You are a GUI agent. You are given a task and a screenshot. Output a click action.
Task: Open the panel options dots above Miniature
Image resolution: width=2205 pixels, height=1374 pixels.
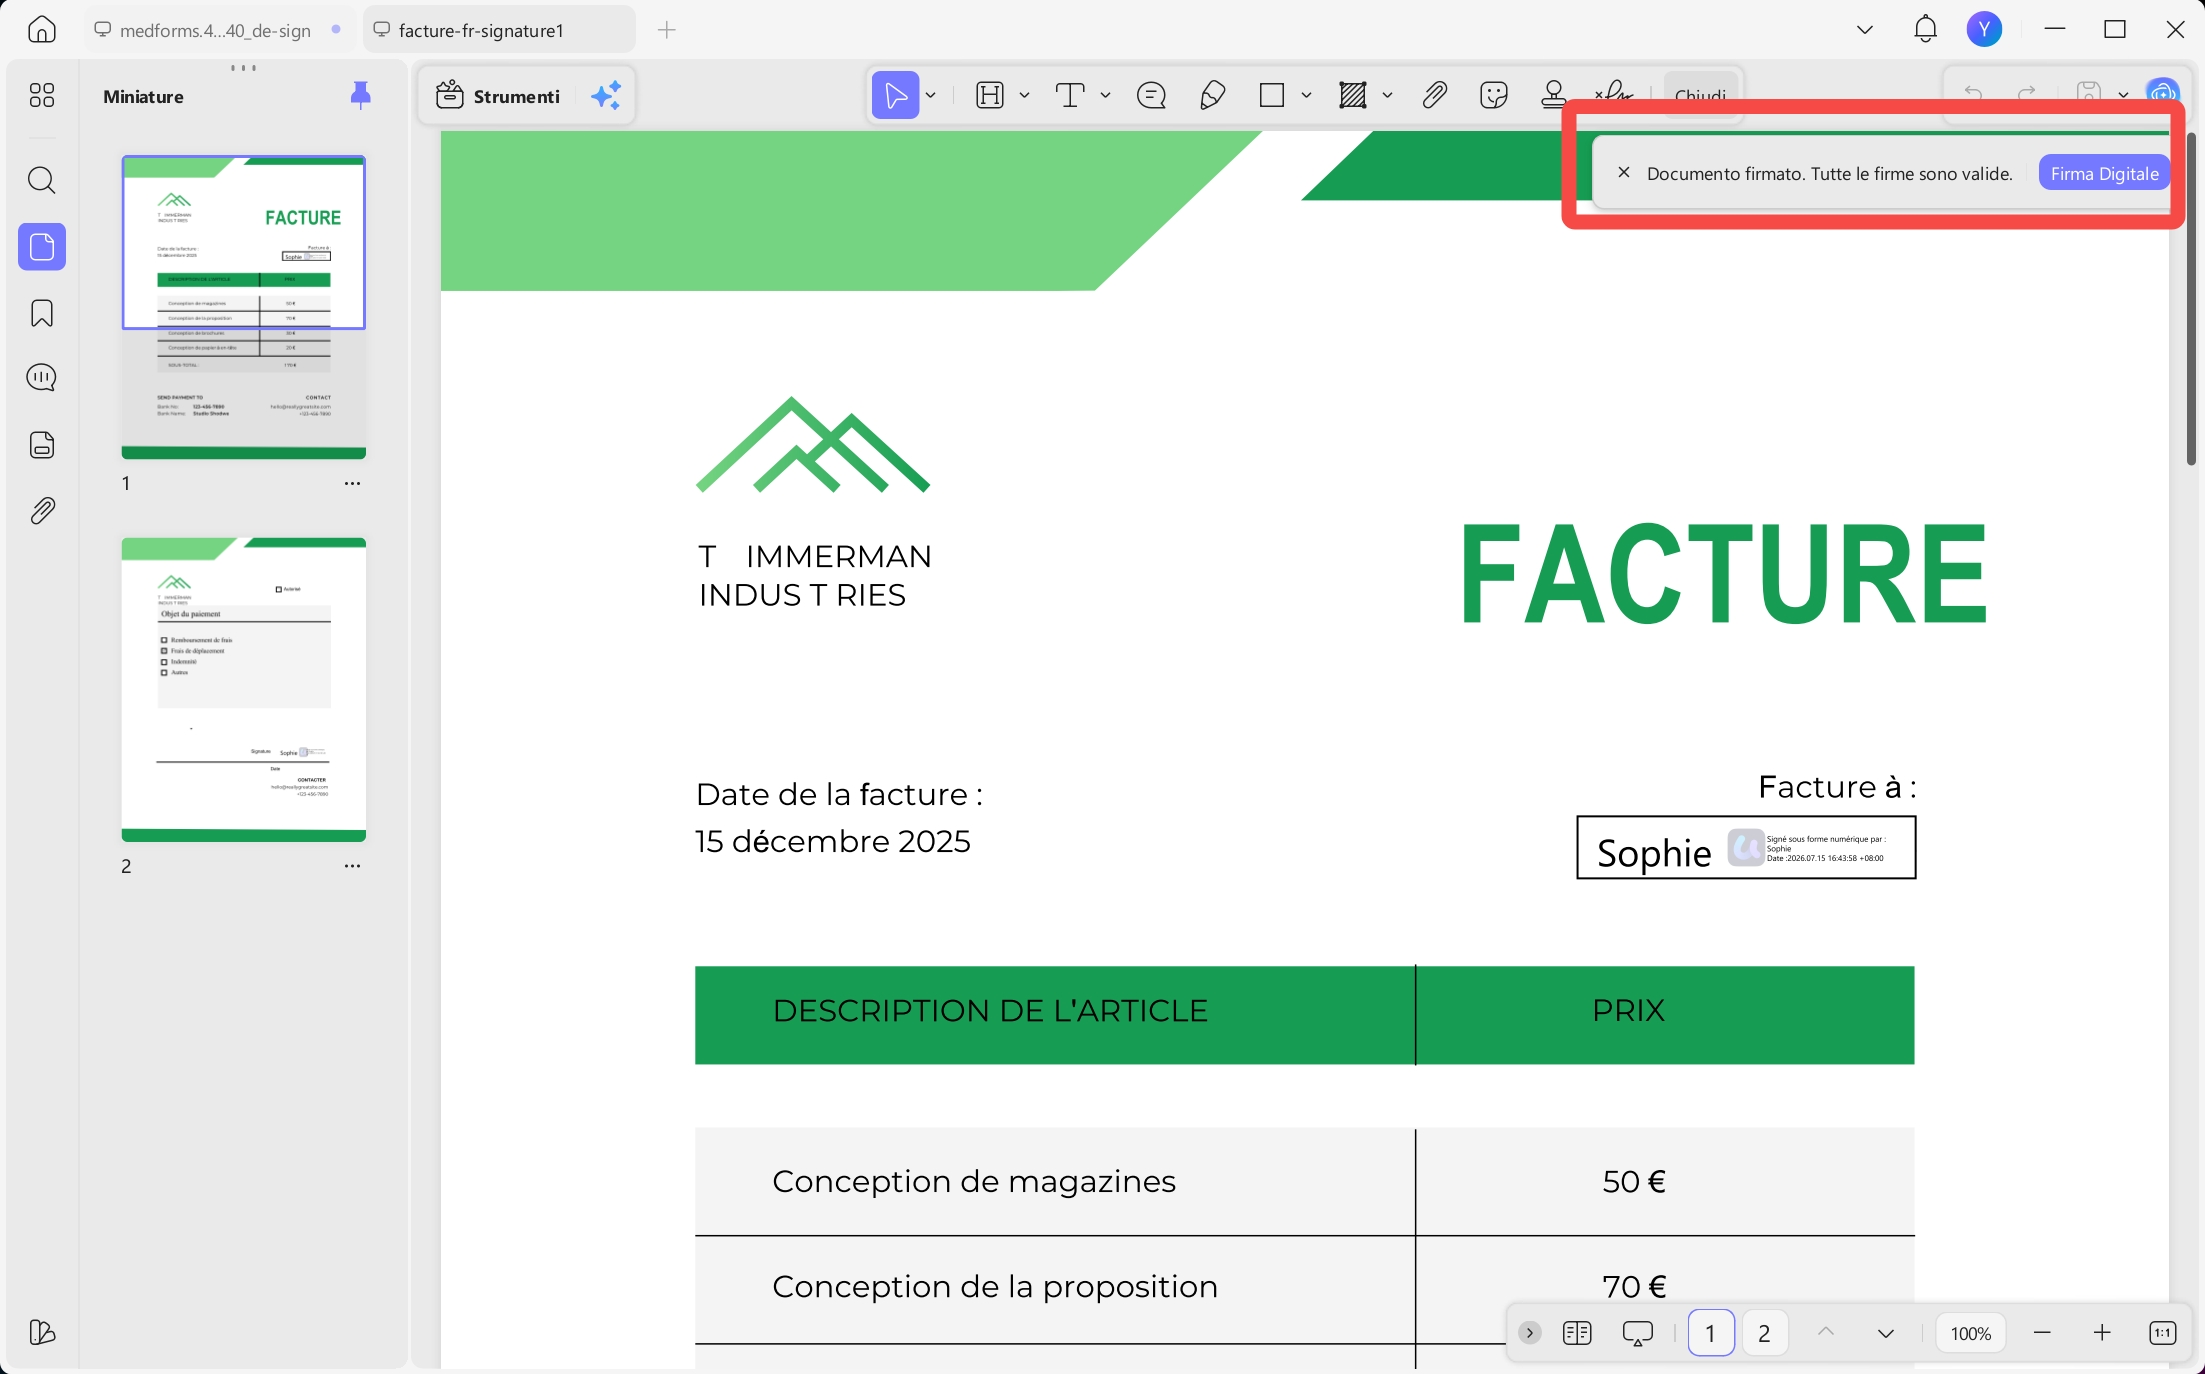pyautogui.click(x=243, y=68)
